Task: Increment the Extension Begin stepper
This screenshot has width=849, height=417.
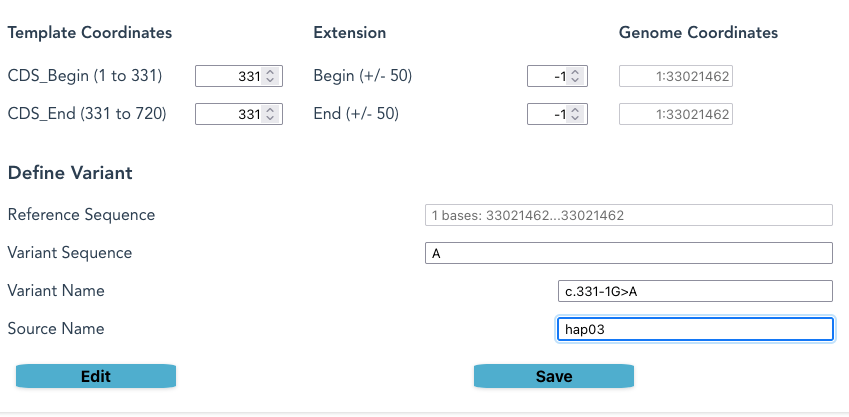Action: (576, 72)
